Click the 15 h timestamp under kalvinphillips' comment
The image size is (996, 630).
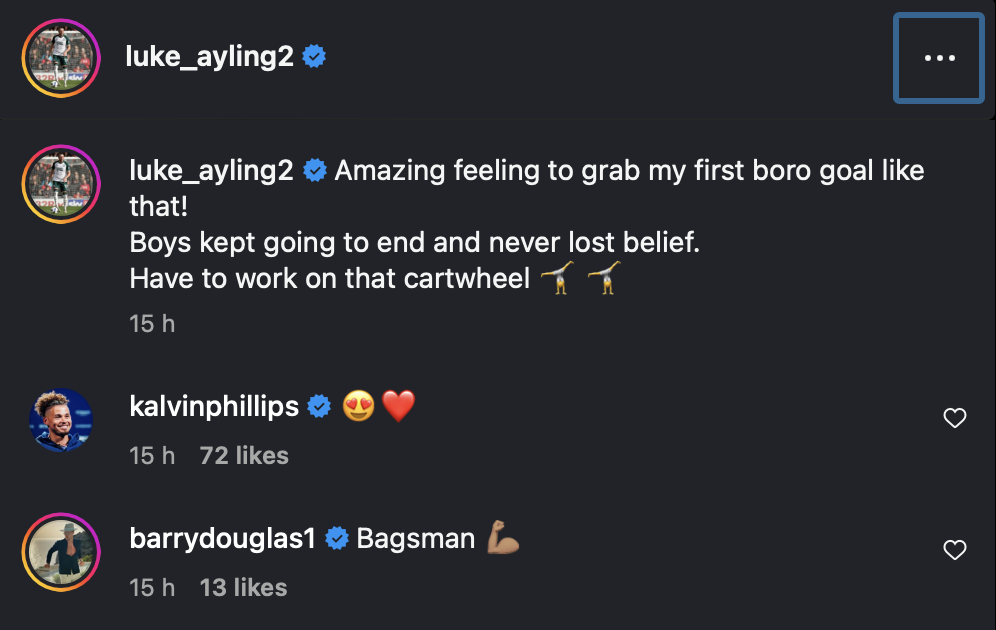152,456
